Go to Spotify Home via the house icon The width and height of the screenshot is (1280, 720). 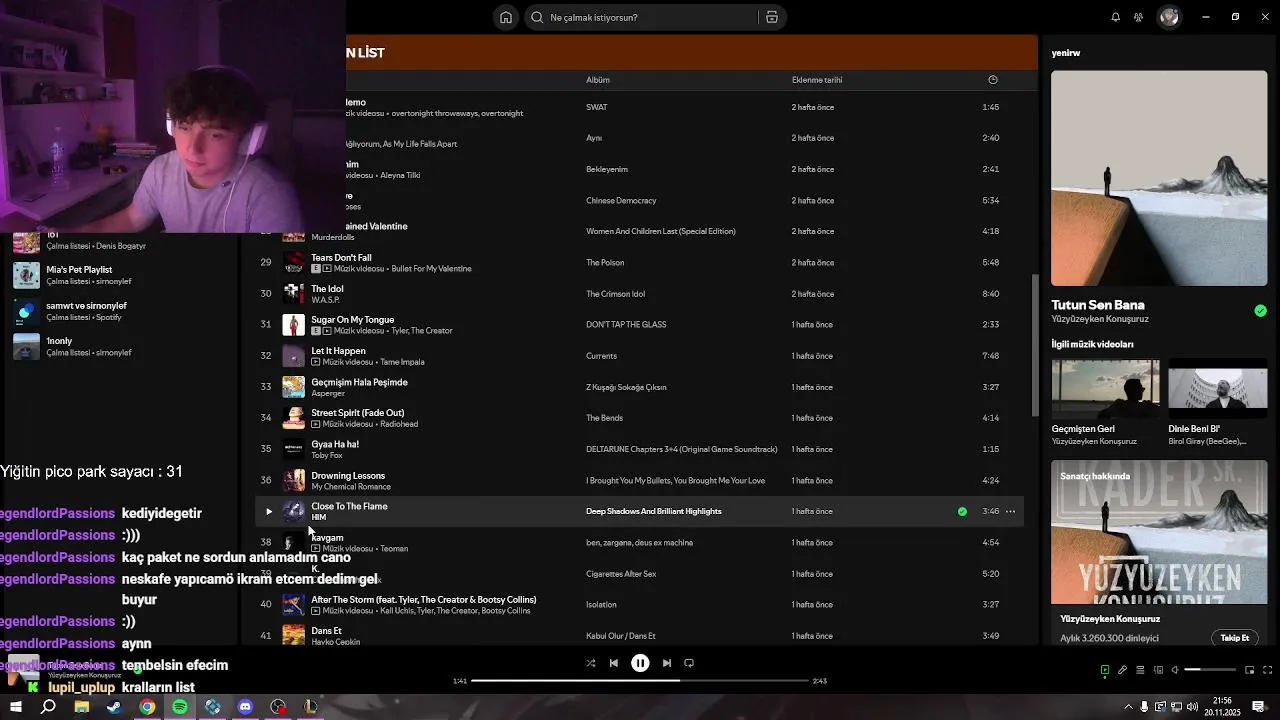506,17
